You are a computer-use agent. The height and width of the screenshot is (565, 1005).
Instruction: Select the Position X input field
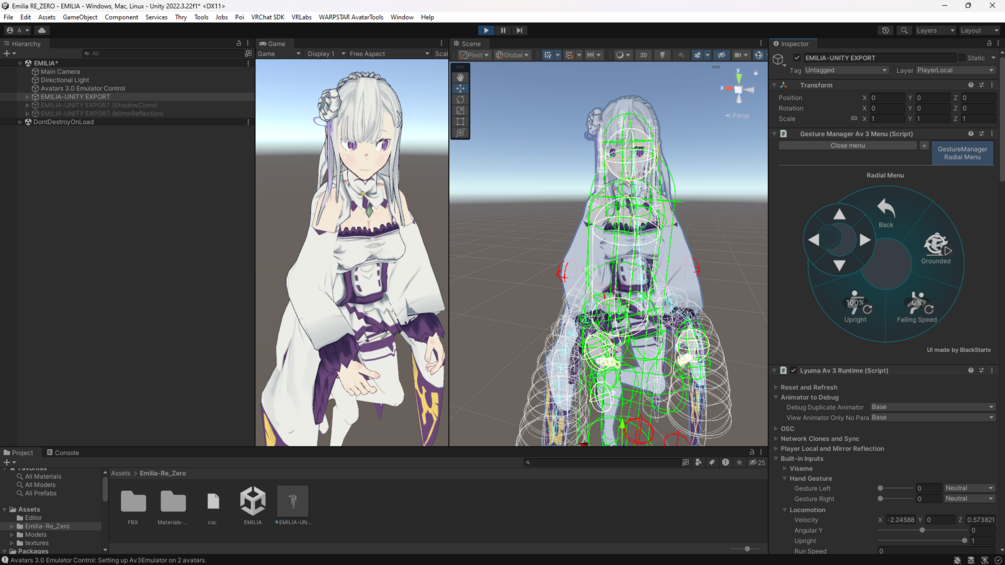[887, 98]
